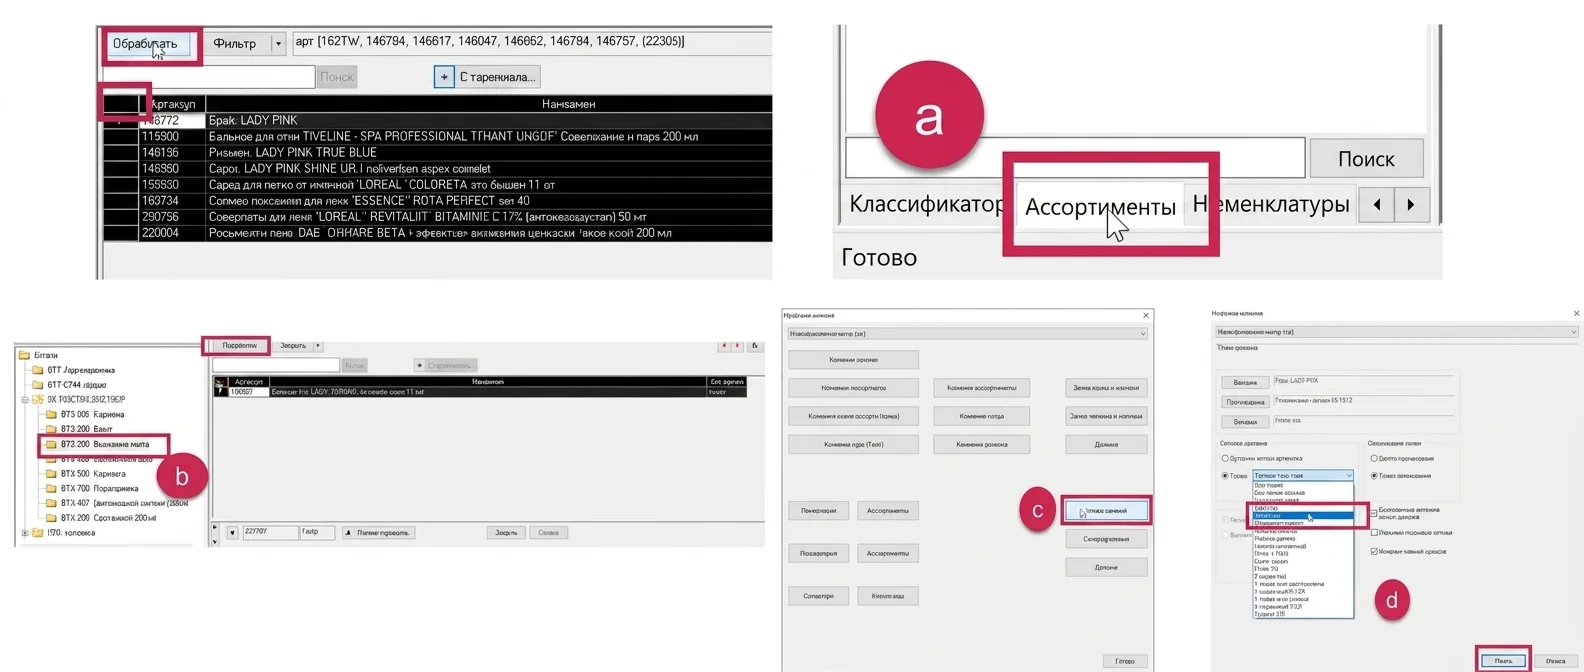Select the highlighted blue item in the open dropdown list
The image size is (1584, 672).
pos(1303,516)
